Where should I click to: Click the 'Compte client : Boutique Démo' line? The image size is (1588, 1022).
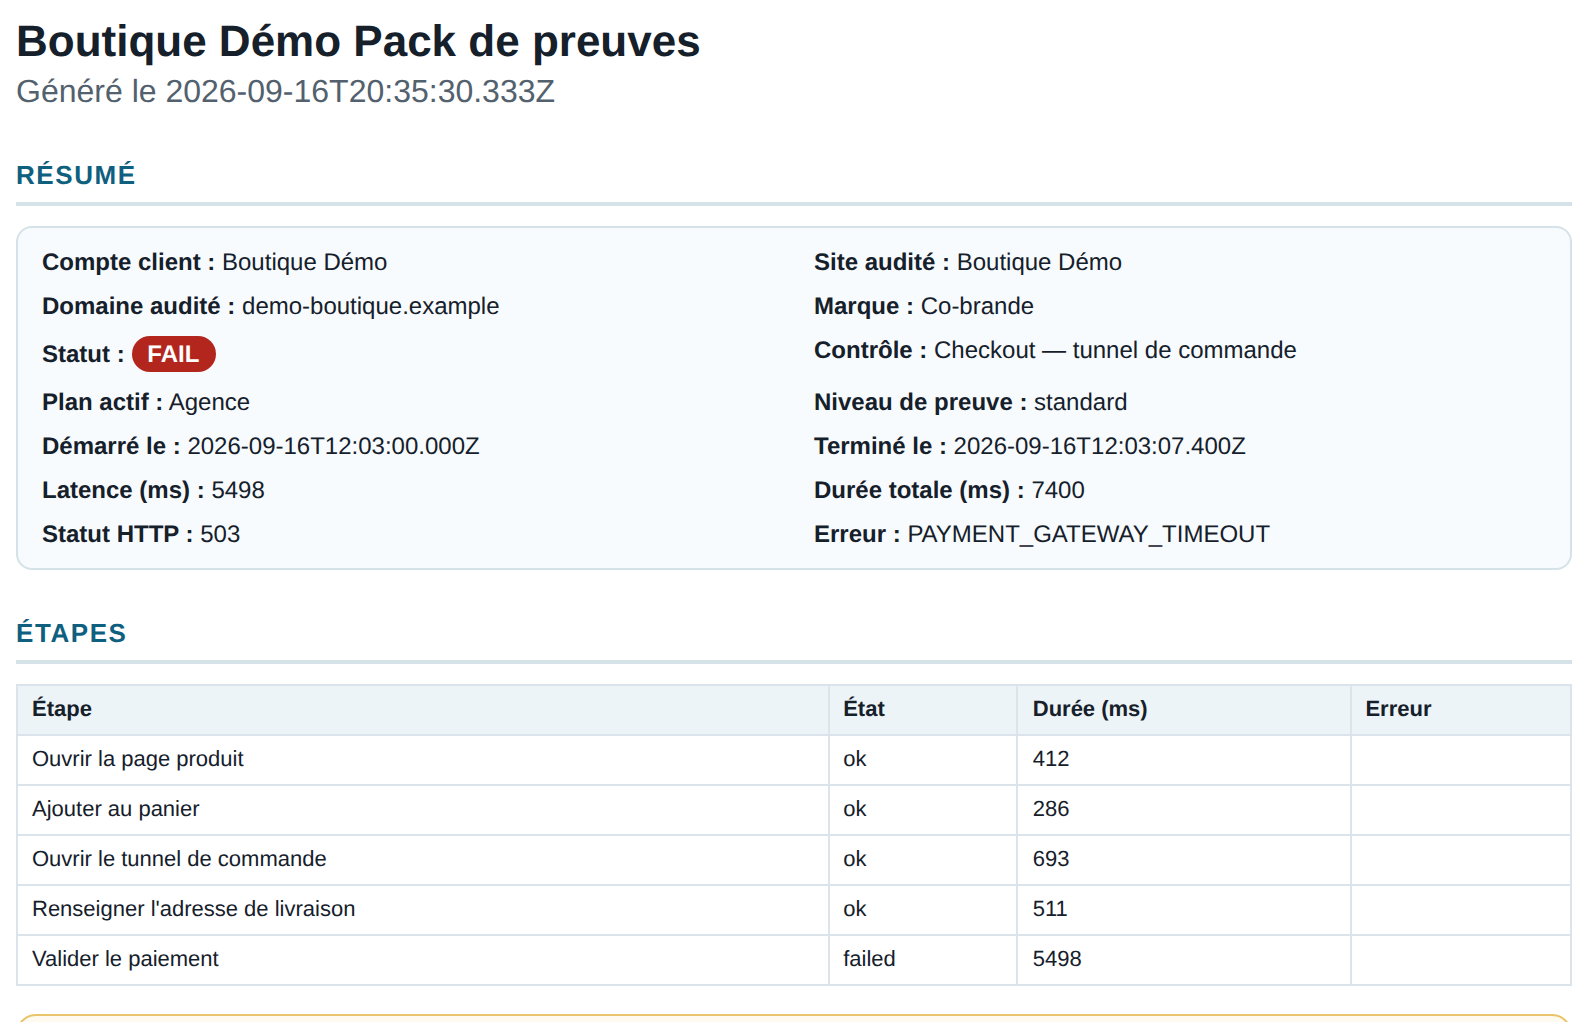click(x=214, y=262)
